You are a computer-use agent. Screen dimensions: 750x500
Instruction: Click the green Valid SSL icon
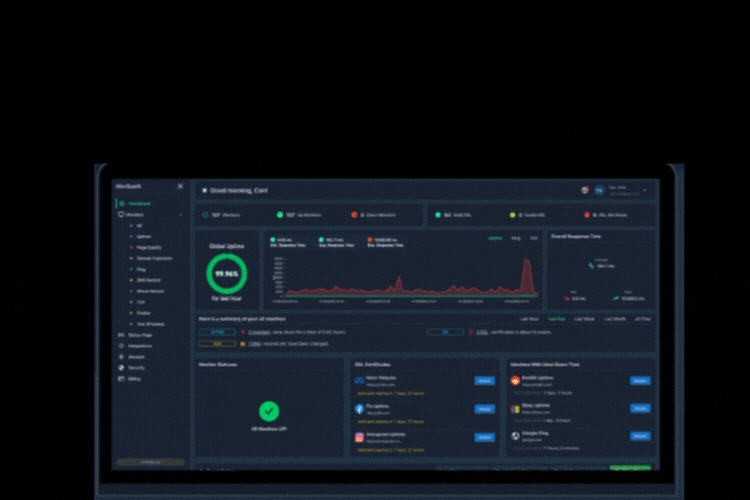coord(438,215)
